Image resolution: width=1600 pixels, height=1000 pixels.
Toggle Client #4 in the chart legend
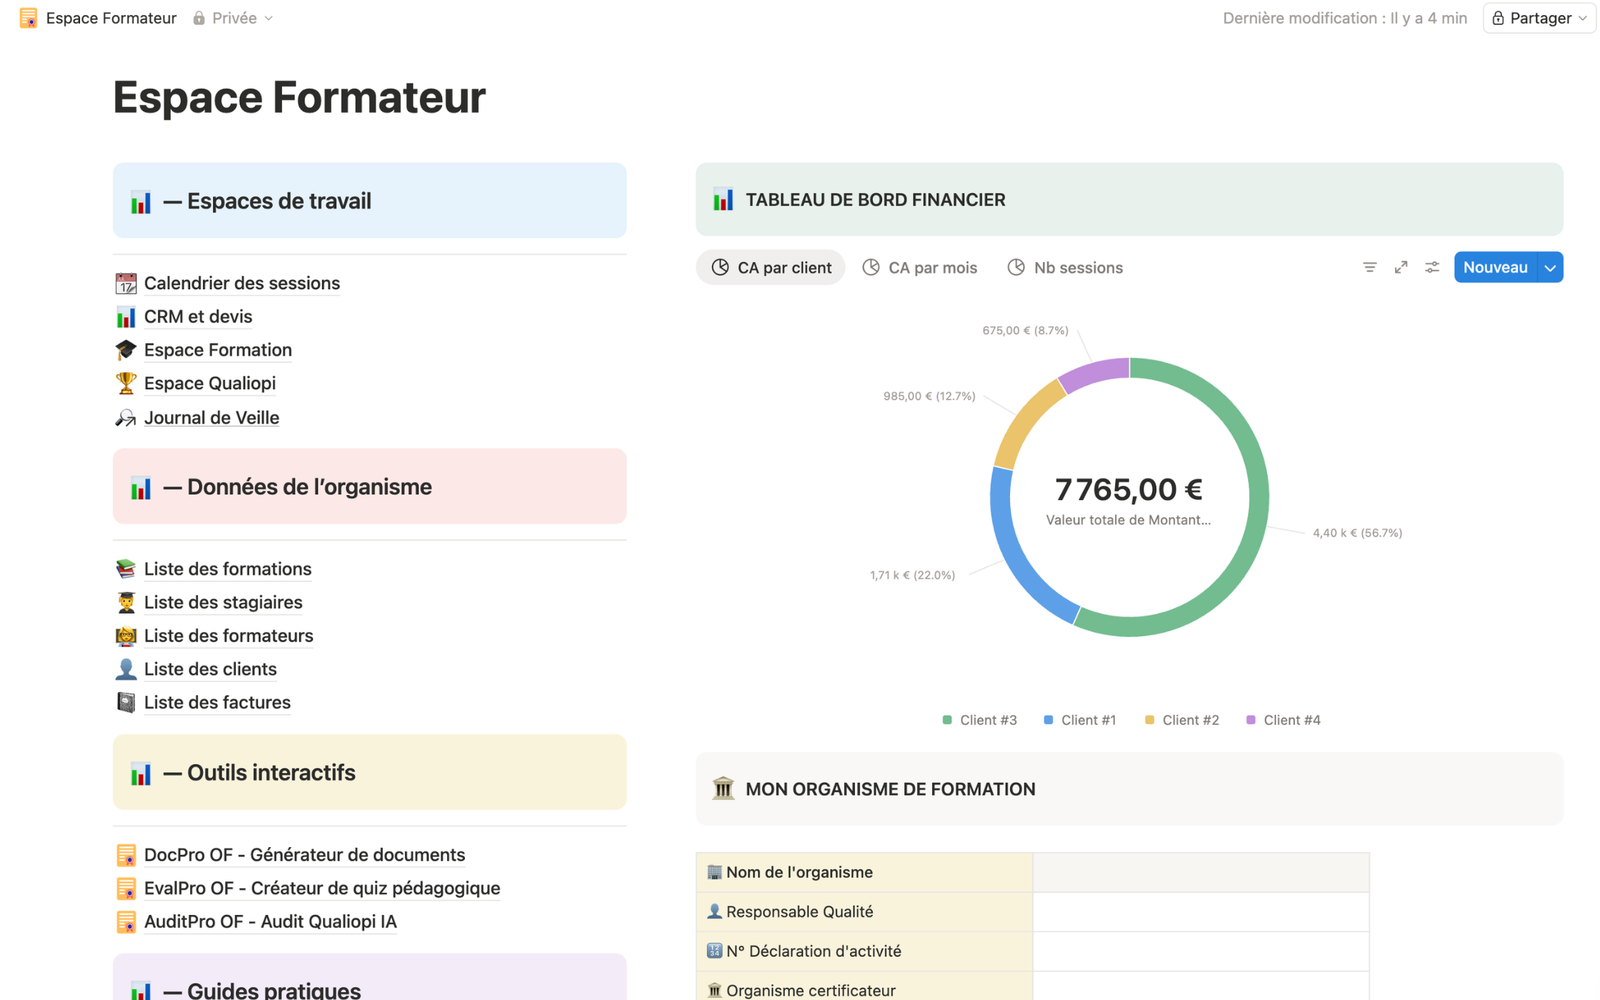coord(1283,719)
